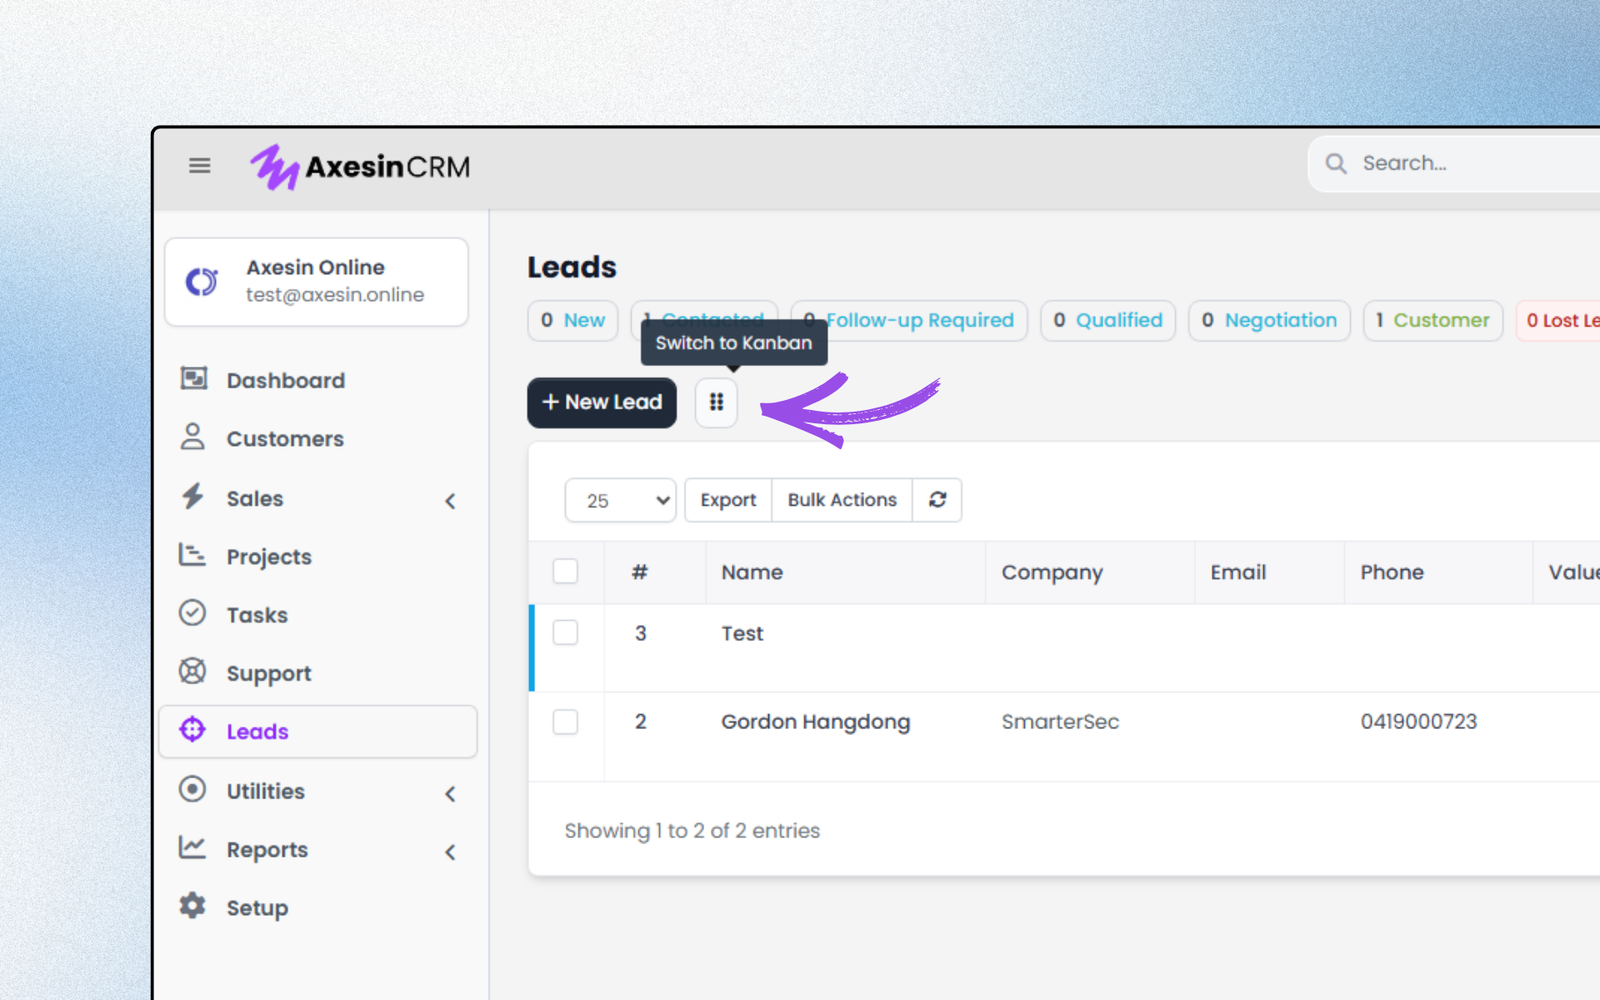Click the Export button
The image size is (1600, 1000).
(x=728, y=500)
